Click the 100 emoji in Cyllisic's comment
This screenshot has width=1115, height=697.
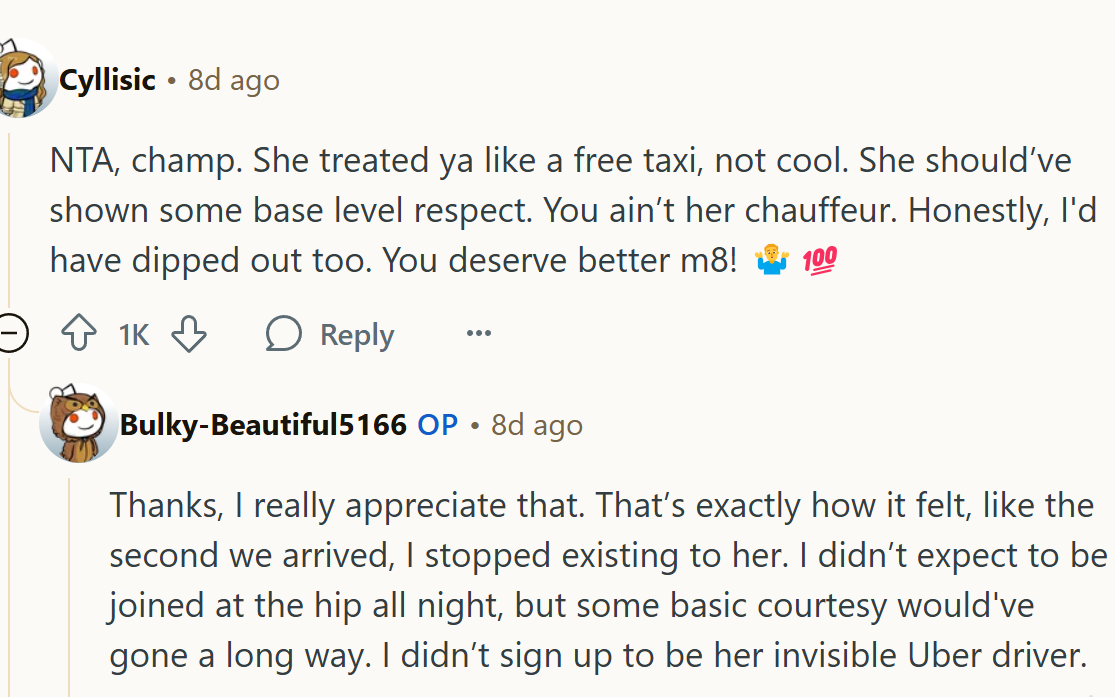pos(818,259)
